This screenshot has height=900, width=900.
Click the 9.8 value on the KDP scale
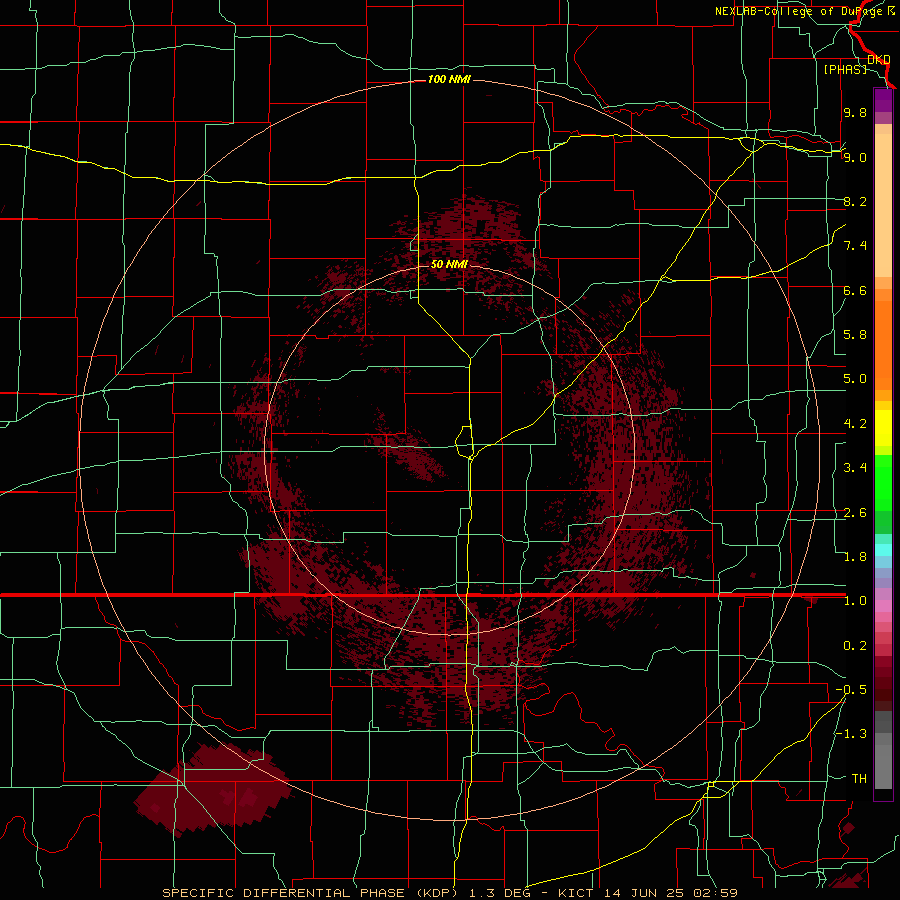(x=855, y=112)
